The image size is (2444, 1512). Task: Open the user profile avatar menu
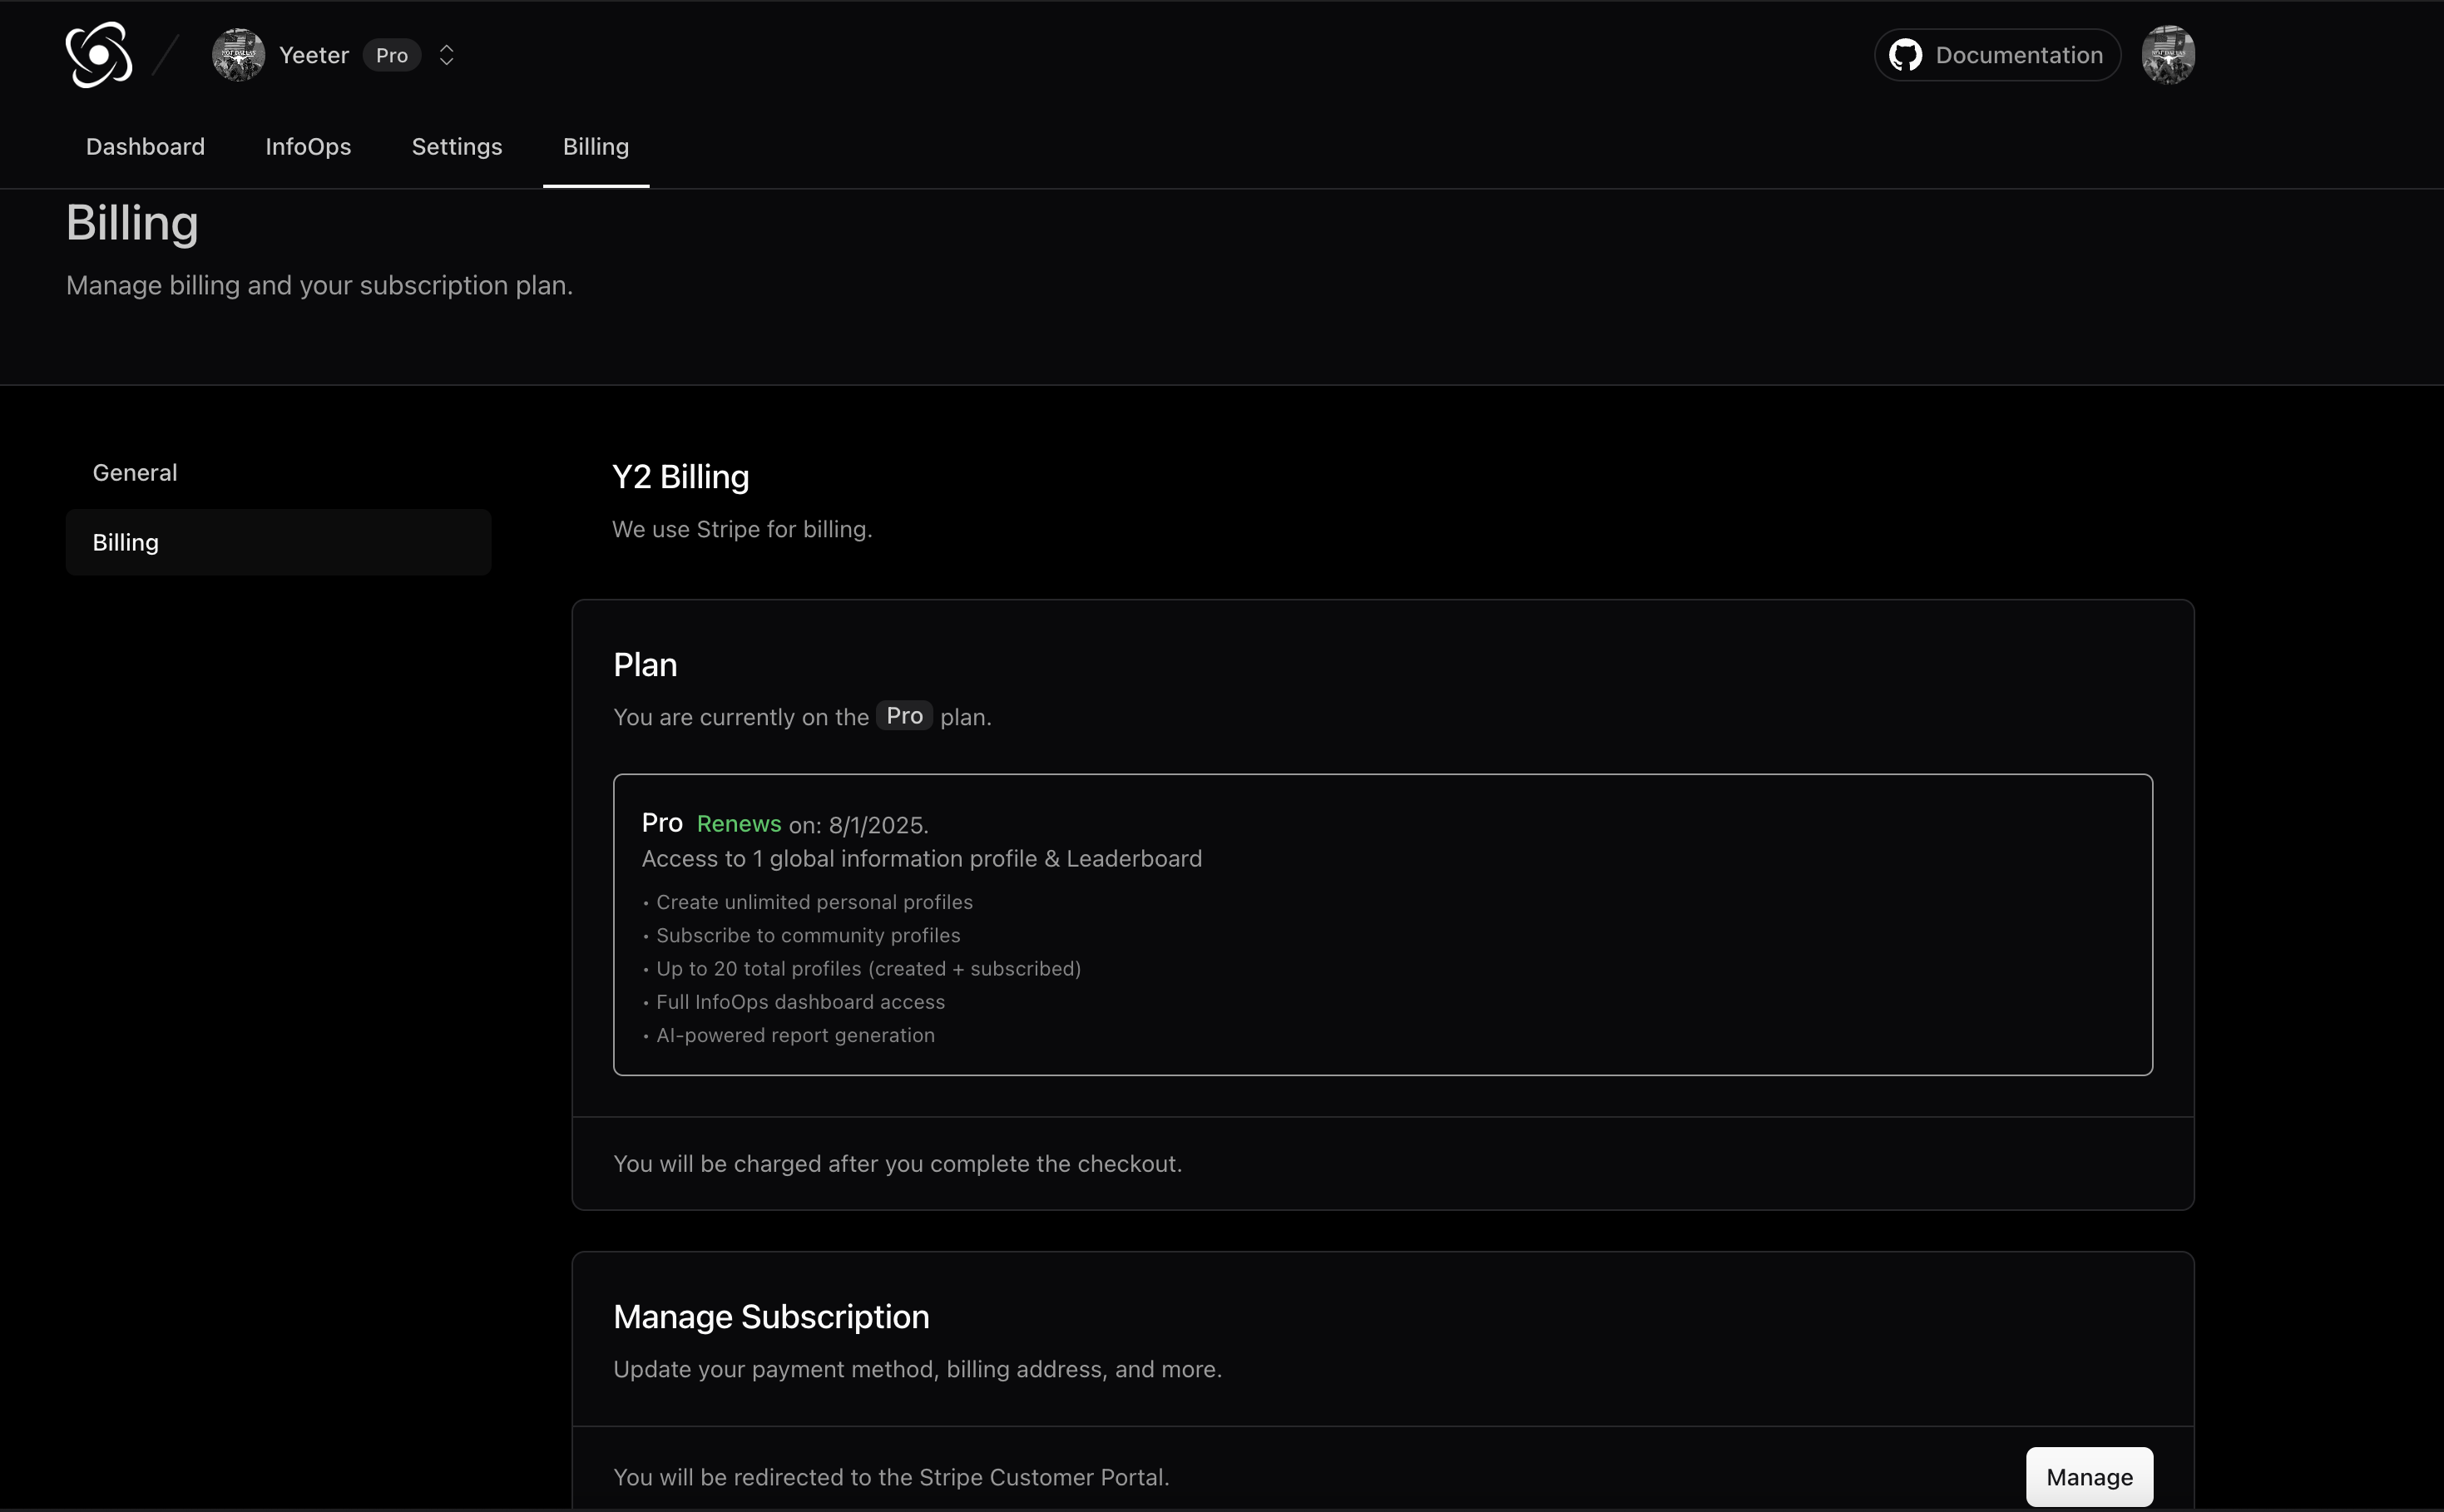2167,55
